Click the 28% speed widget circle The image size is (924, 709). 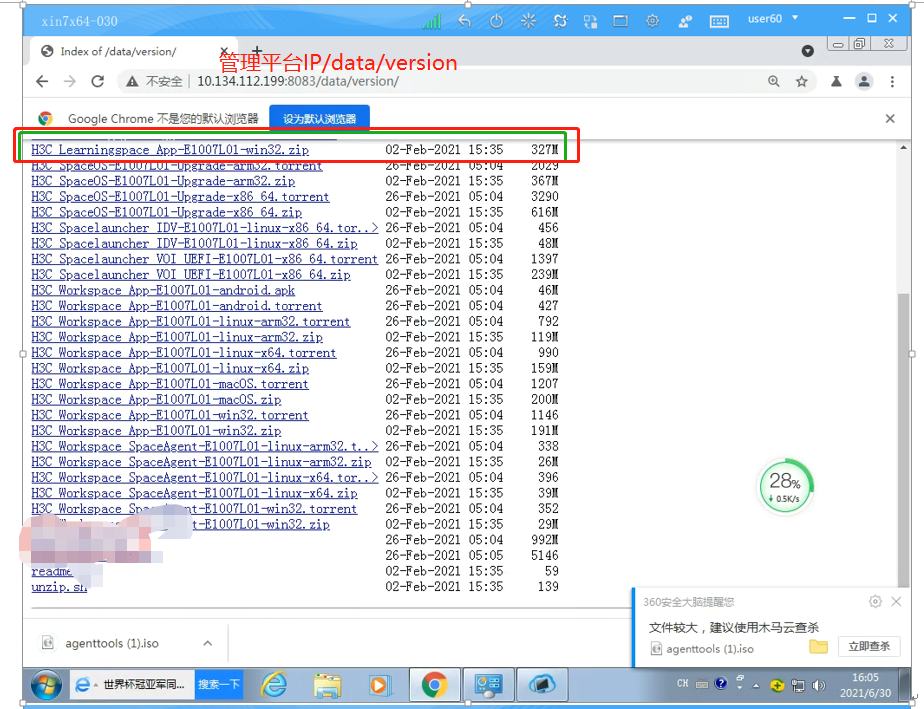tap(785, 486)
